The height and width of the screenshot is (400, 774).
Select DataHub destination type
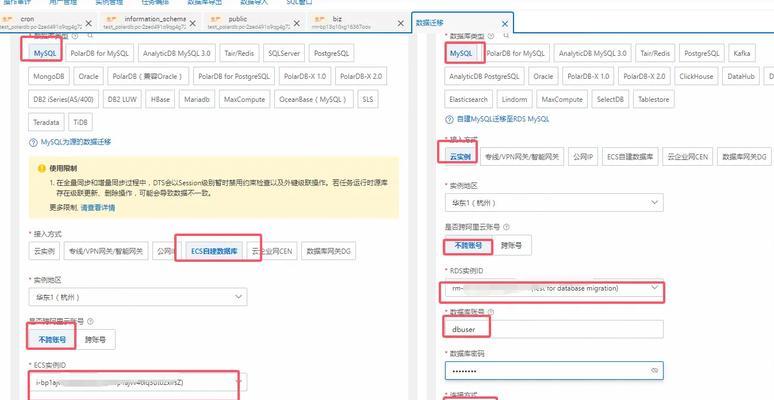(741, 77)
